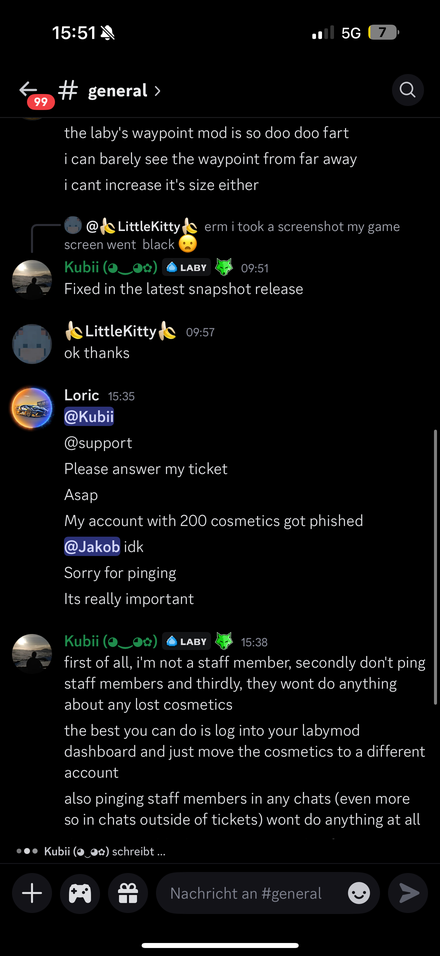Tap the @Jakob mention

[92, 547]
